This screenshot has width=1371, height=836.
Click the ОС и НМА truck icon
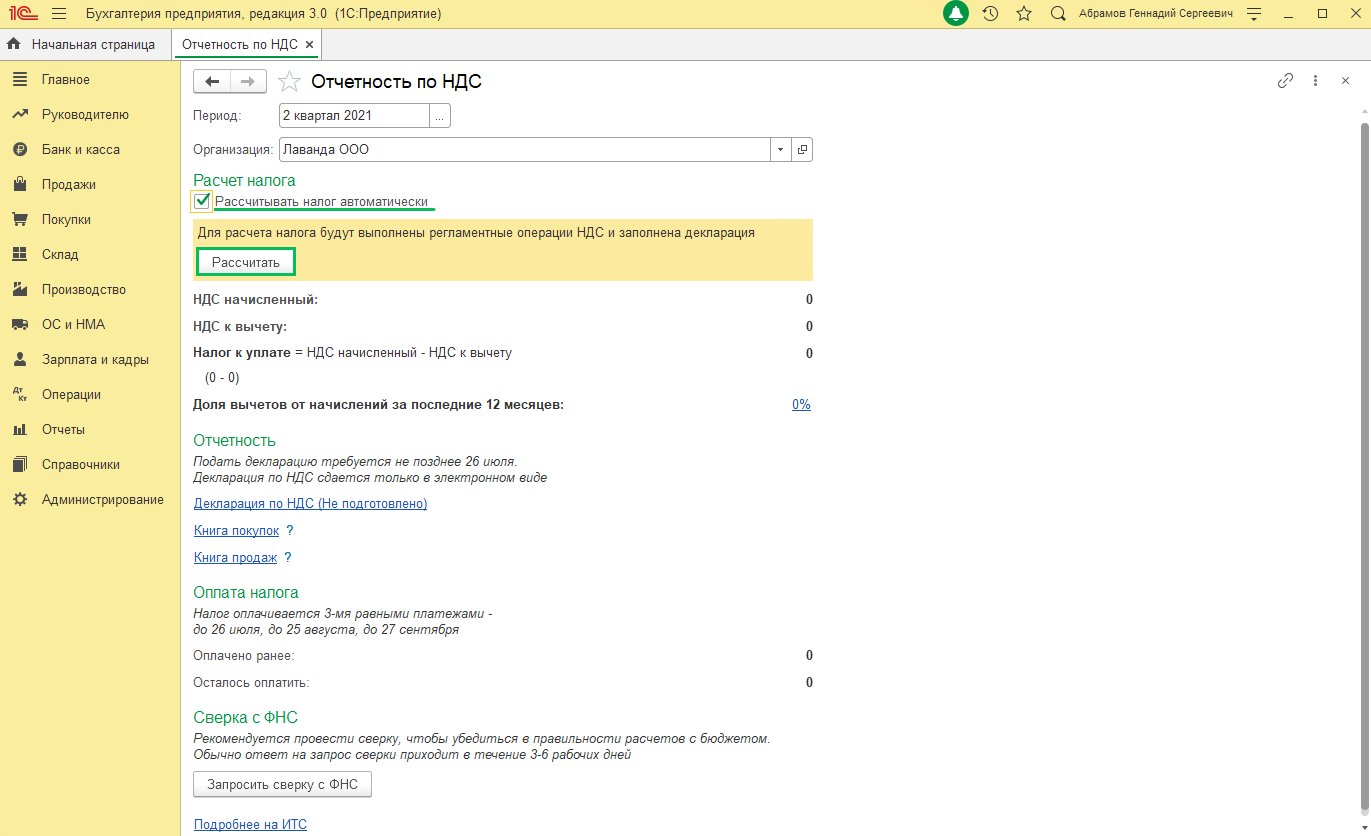click(19, 324)
